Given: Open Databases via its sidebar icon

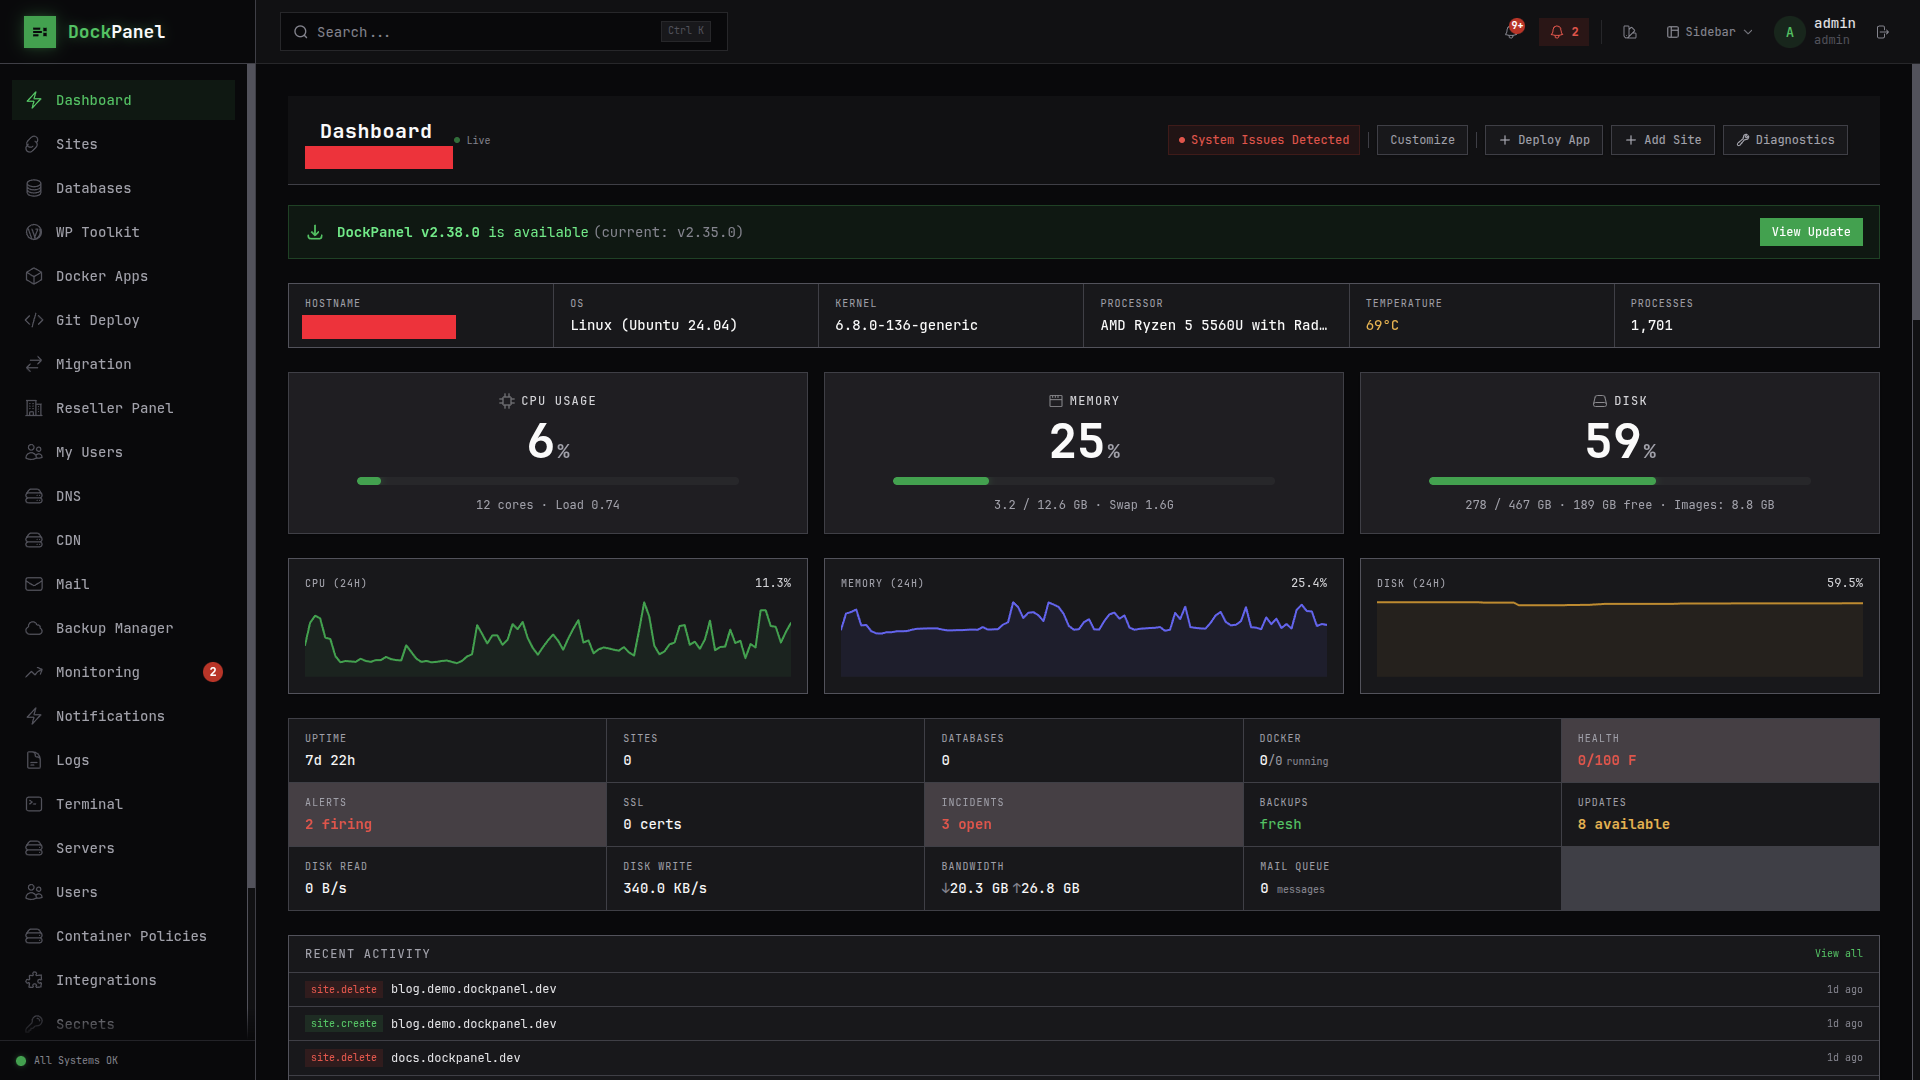Looking at the screenshot, I should click(x=34, y=188).
